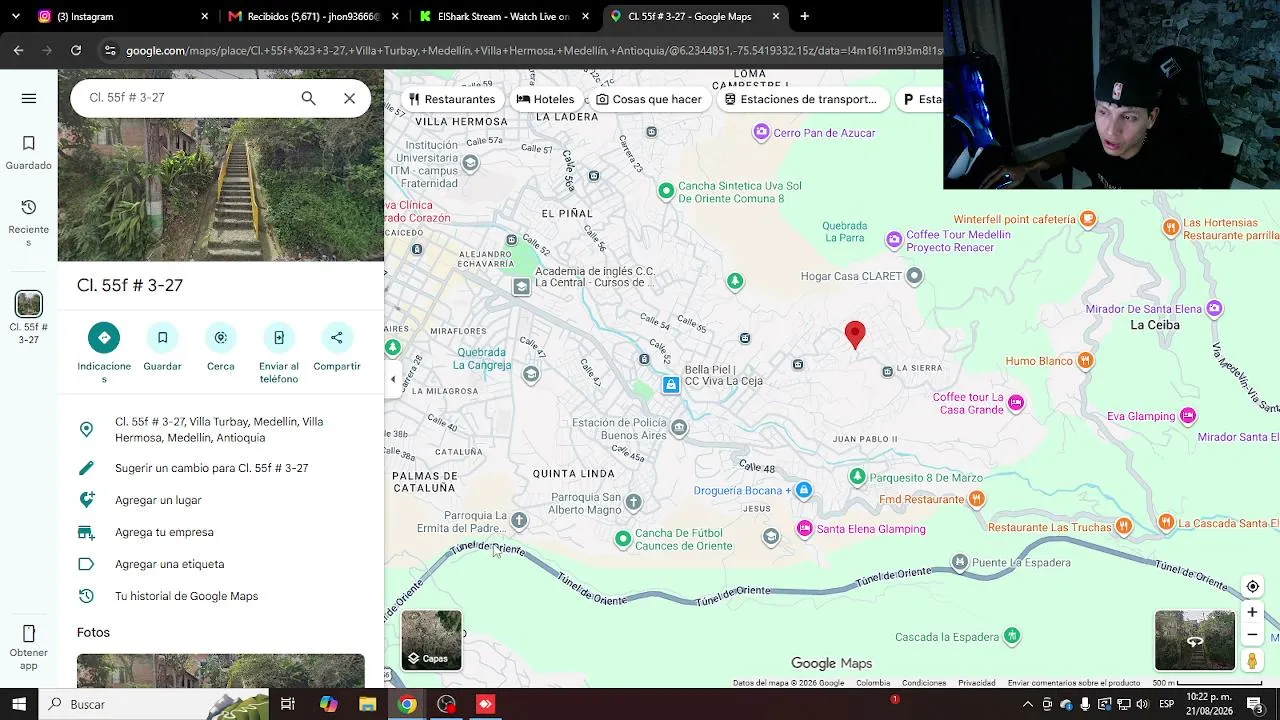Select Droguería Bocana marker
Image resolution: width=1280 pixels, height=720 pixels.
tap(804, 490)
